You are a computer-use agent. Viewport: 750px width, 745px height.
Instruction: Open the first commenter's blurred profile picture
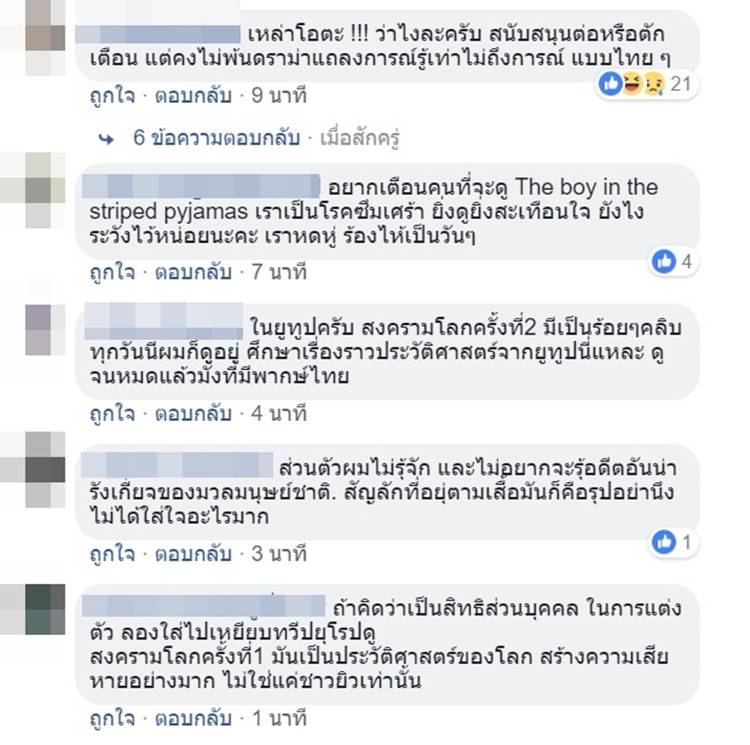coord(45,38)
